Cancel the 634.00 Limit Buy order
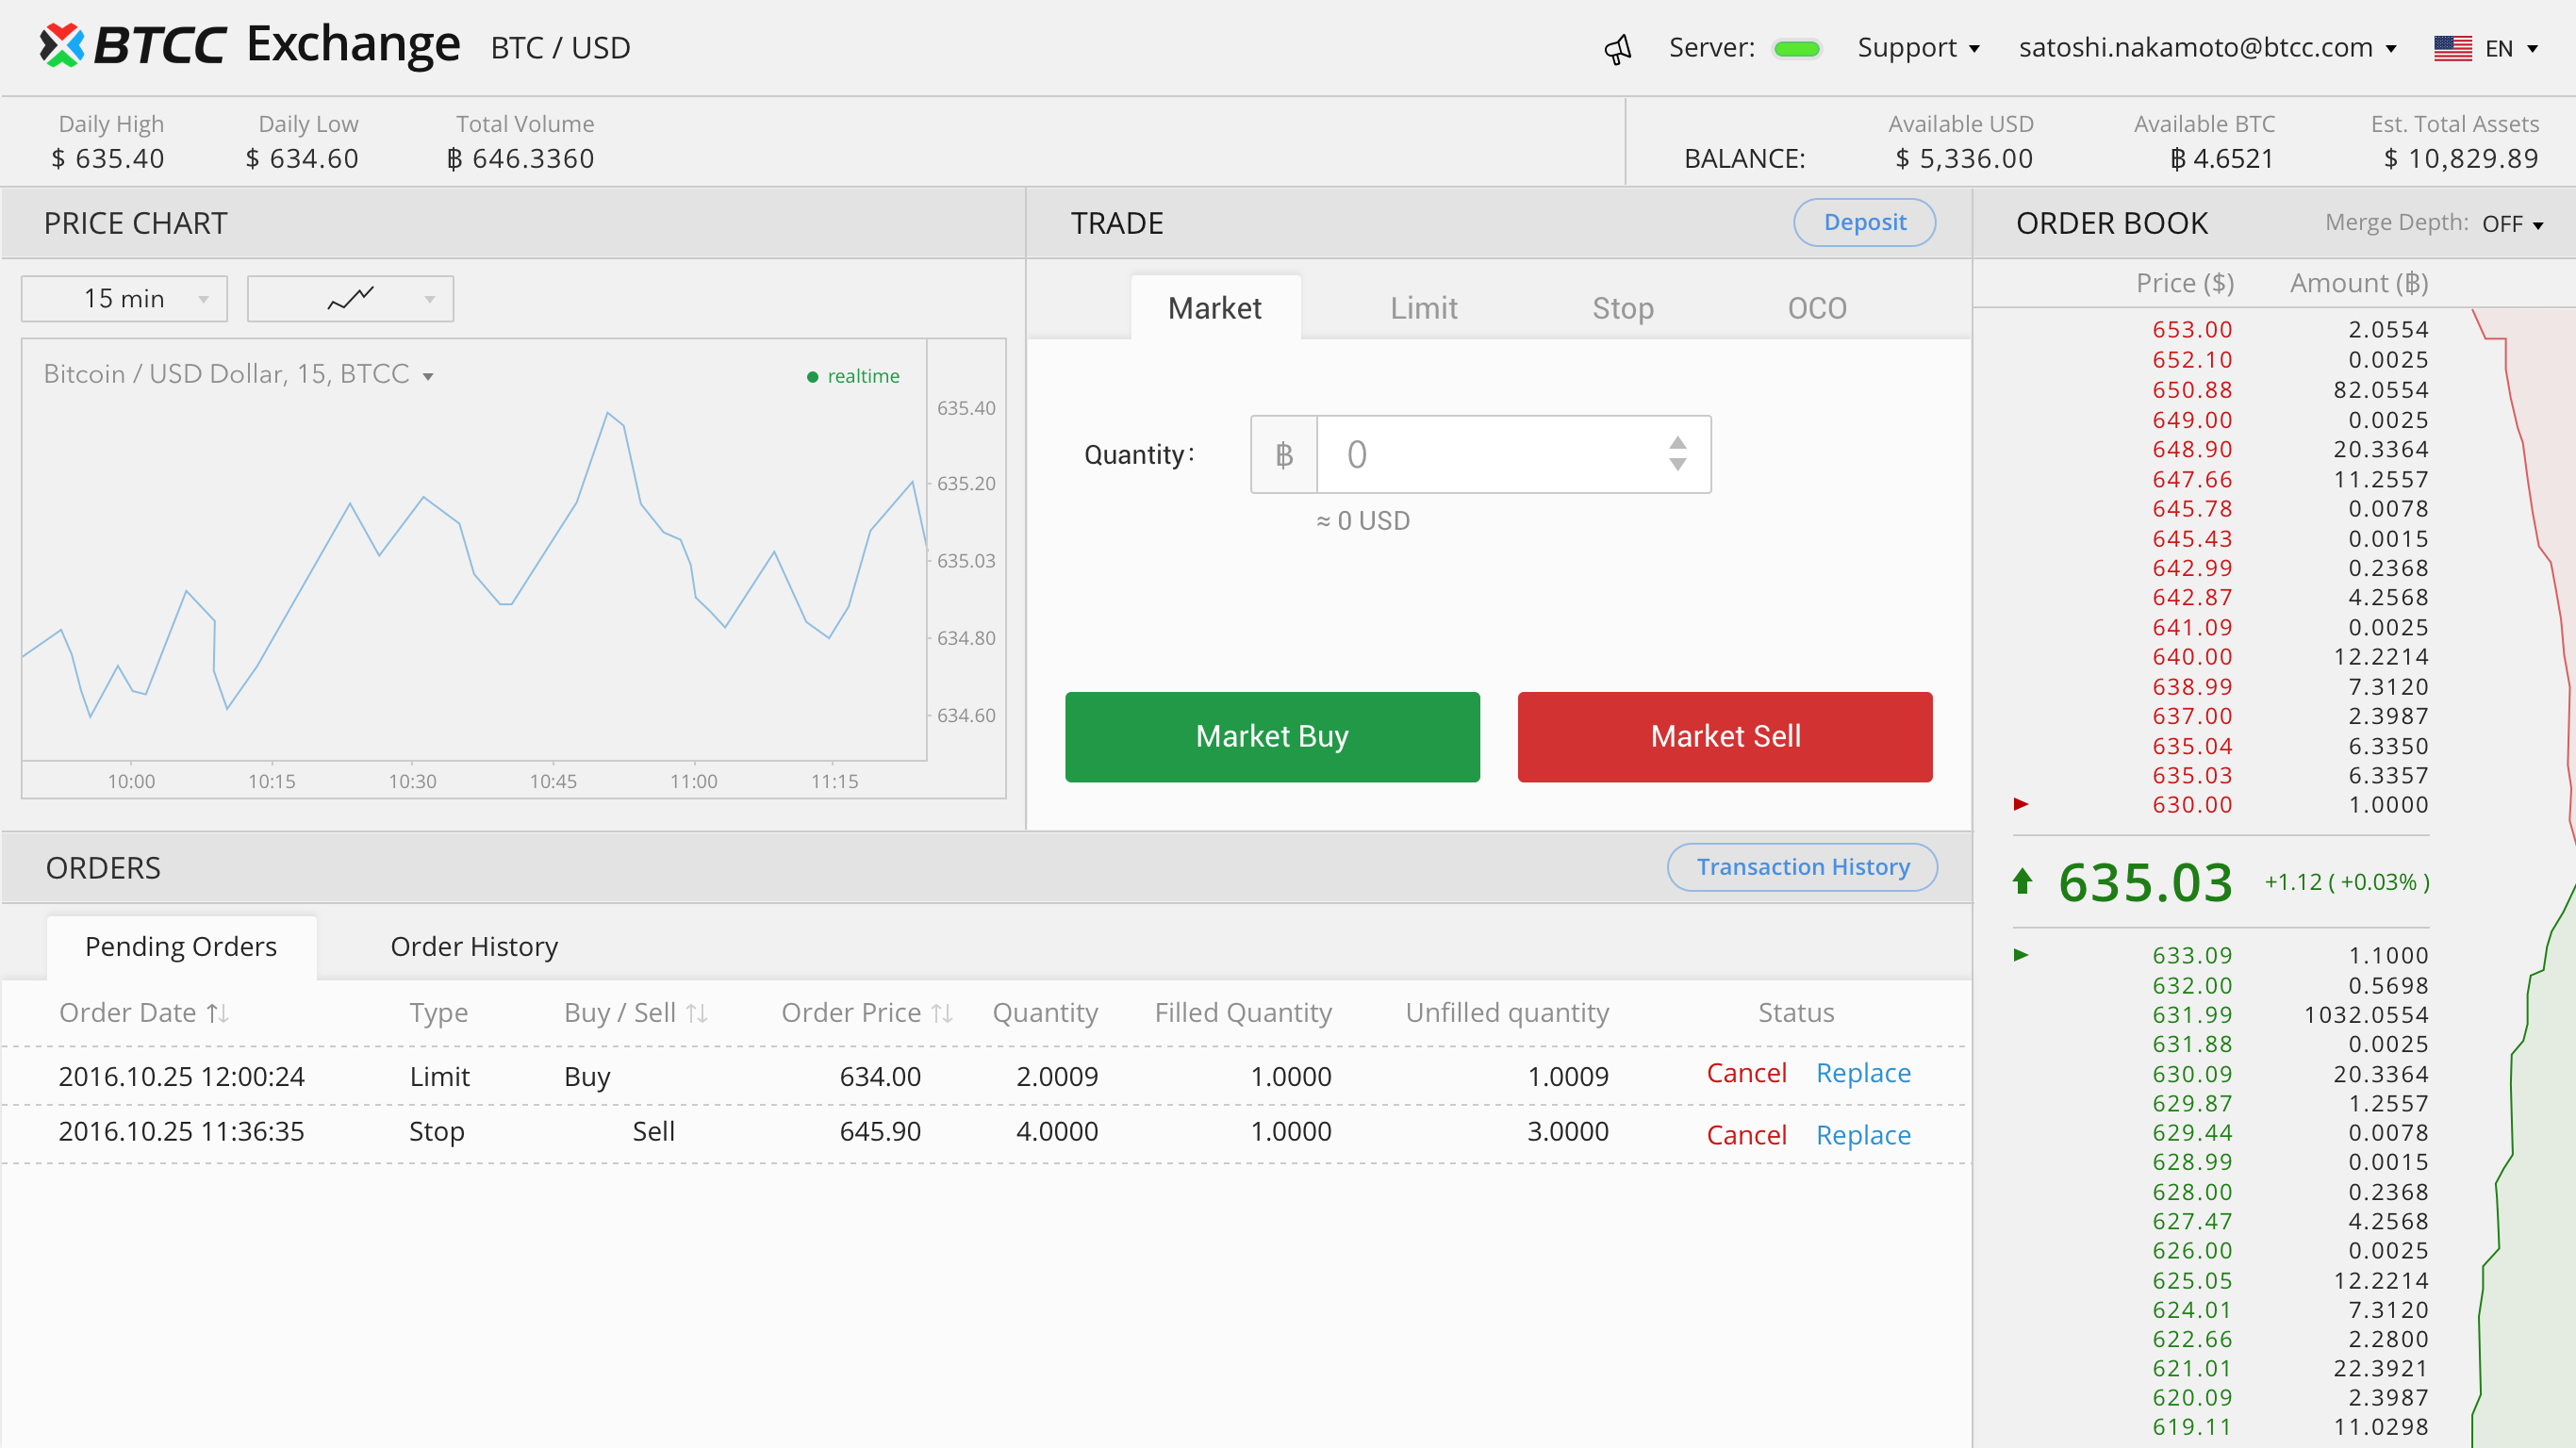Viewport: 2576px width, 1448px height. tap(1745, 1073)
